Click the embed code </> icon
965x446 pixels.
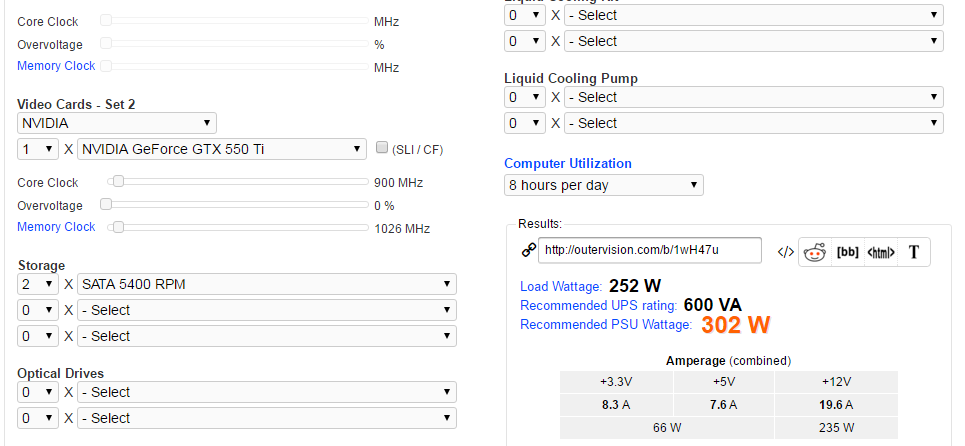[786, 252]
